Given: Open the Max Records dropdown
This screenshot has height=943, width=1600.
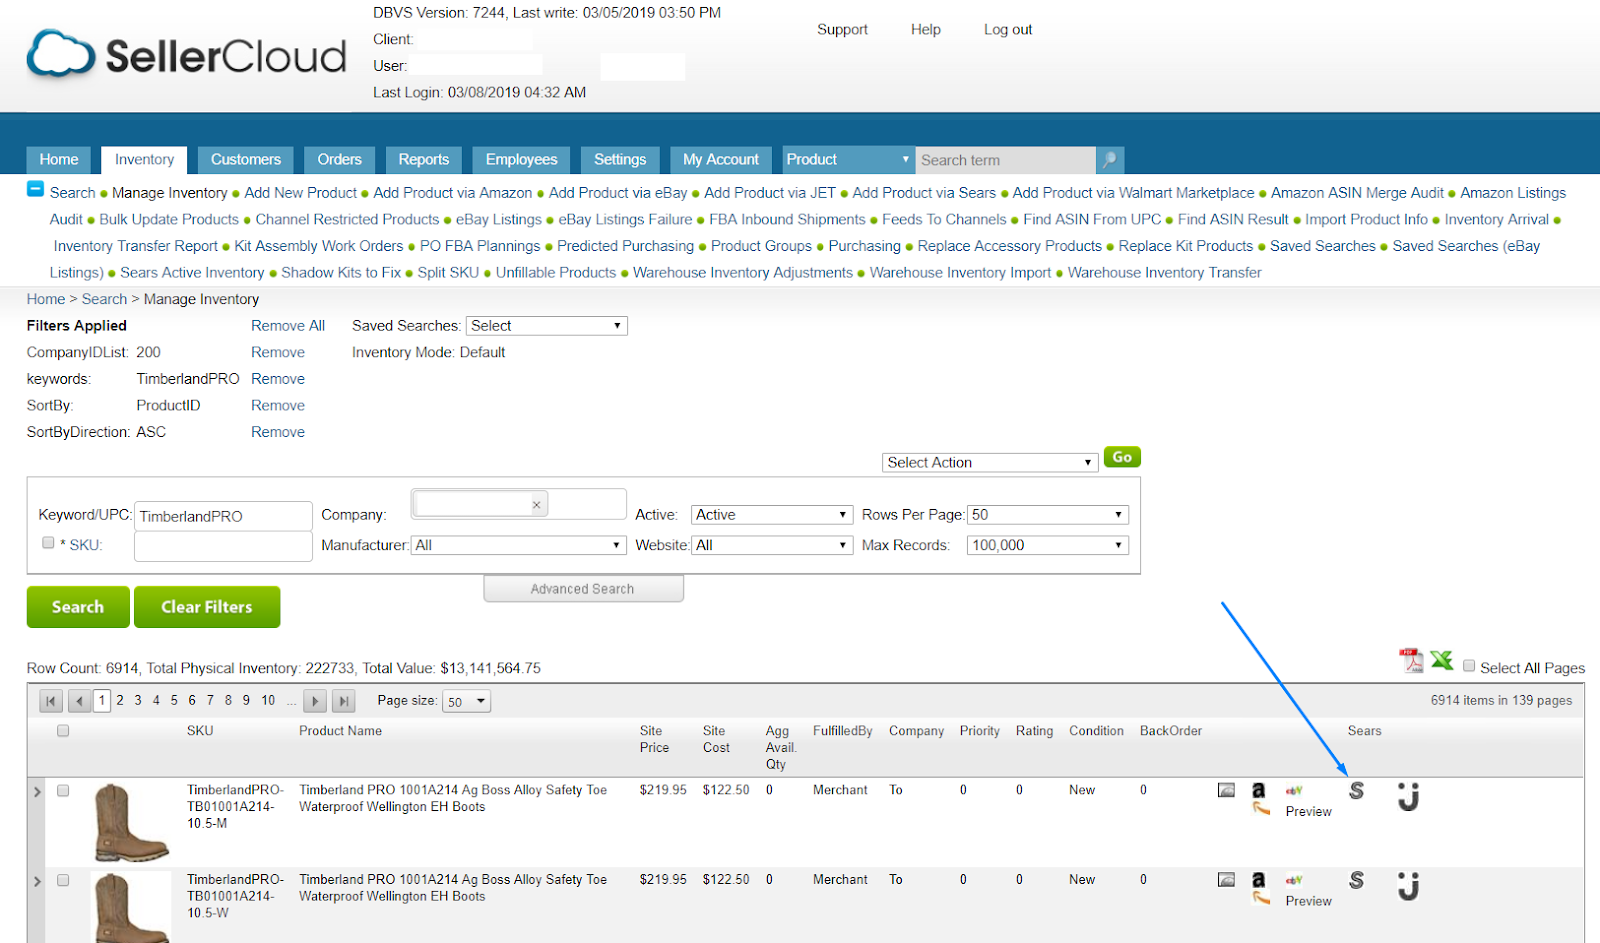Looking at the screenshot, I should tap(1047, 545).
